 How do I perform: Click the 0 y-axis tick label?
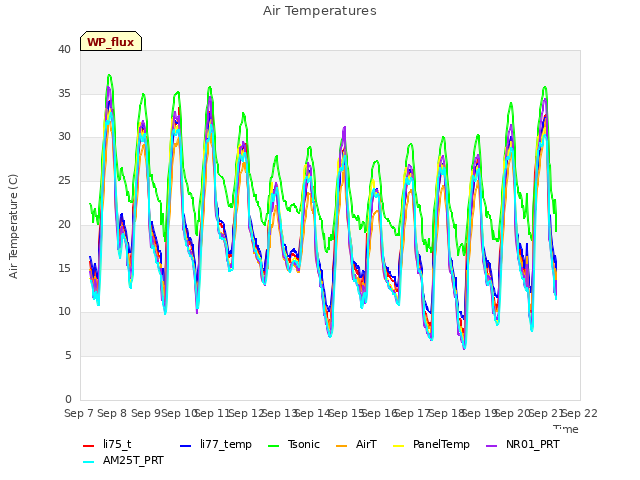[x=68, y=399]
